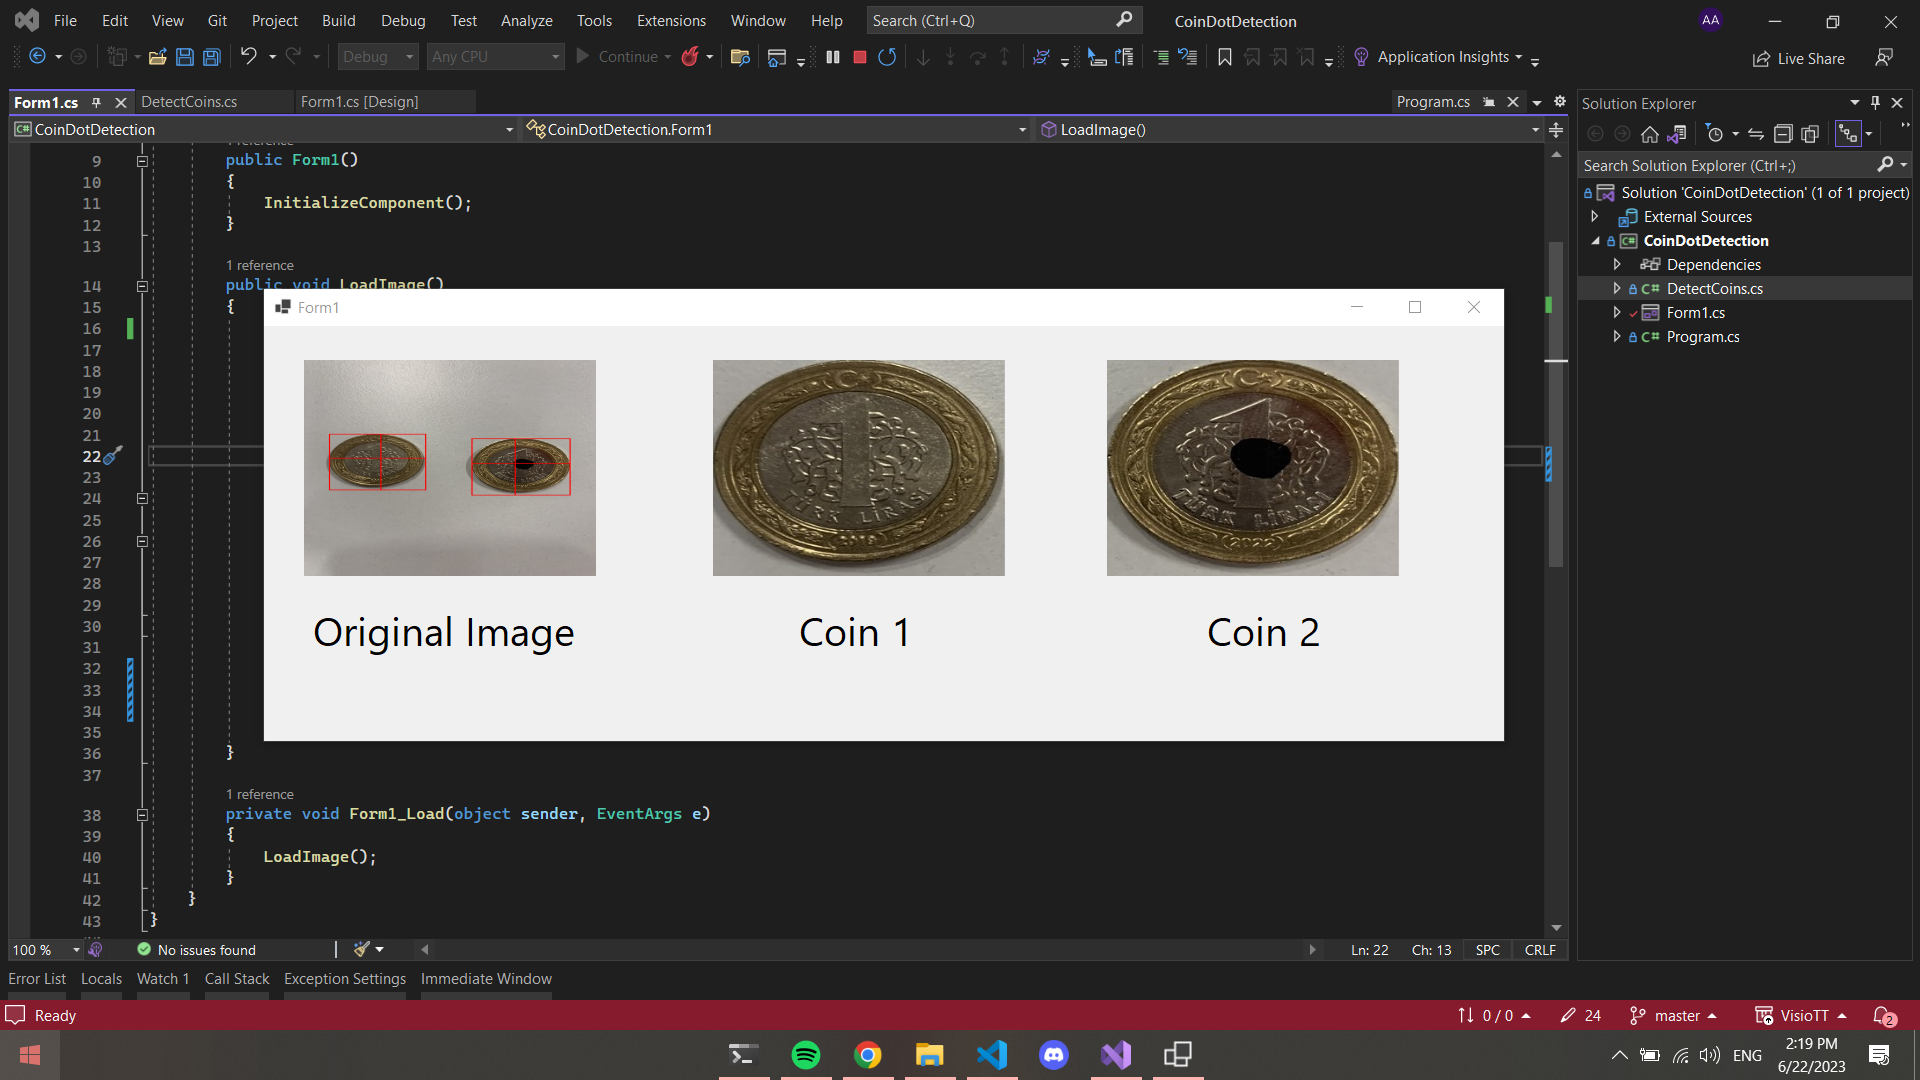Click the Live Share button
Screen dimensions: 1920x1080
[x=1799, y=59]
